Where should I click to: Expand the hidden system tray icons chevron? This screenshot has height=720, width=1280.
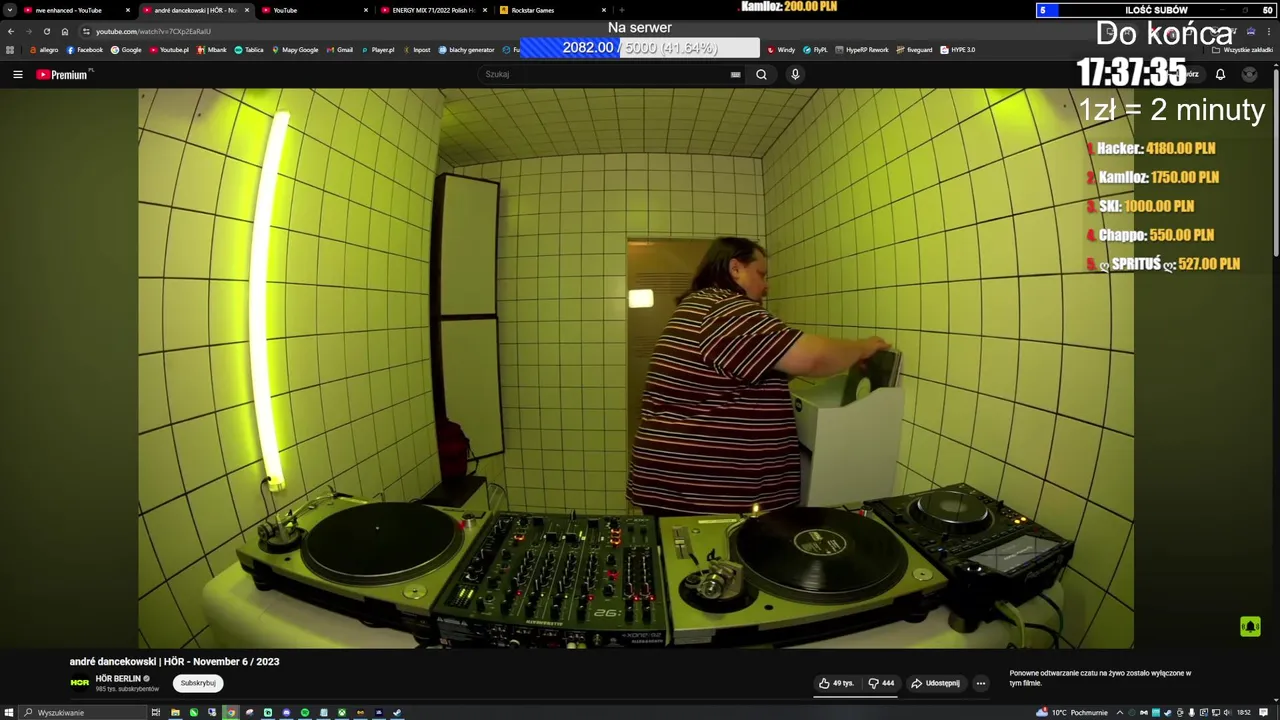click(1120, 713)
